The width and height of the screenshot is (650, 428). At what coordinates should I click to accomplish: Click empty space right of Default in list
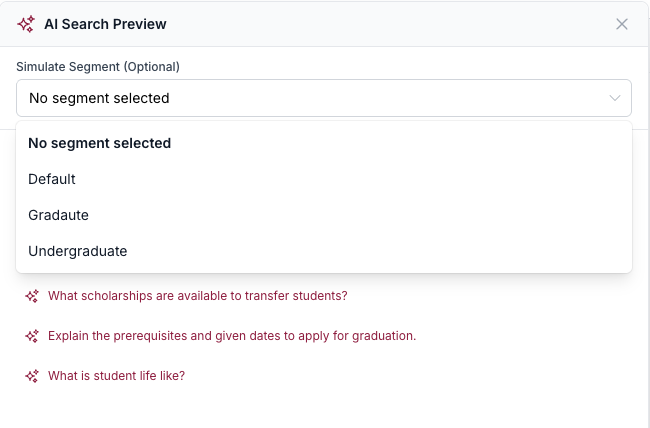tap(400, 179)
